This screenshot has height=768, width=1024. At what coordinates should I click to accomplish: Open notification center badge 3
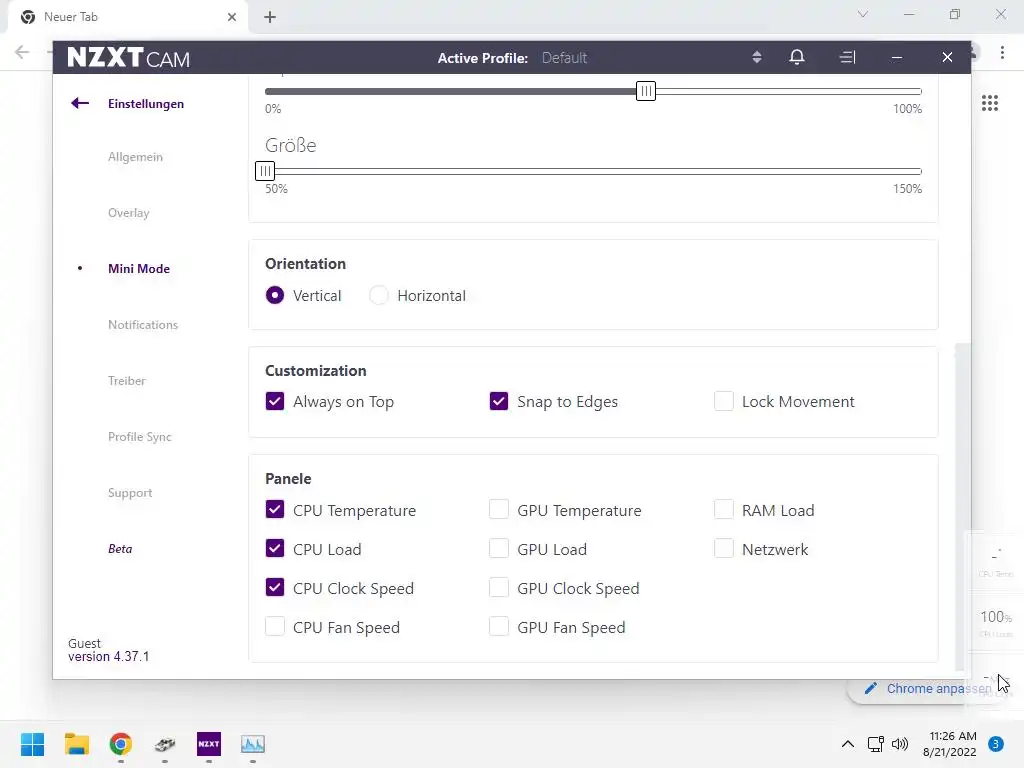[996, 744]
